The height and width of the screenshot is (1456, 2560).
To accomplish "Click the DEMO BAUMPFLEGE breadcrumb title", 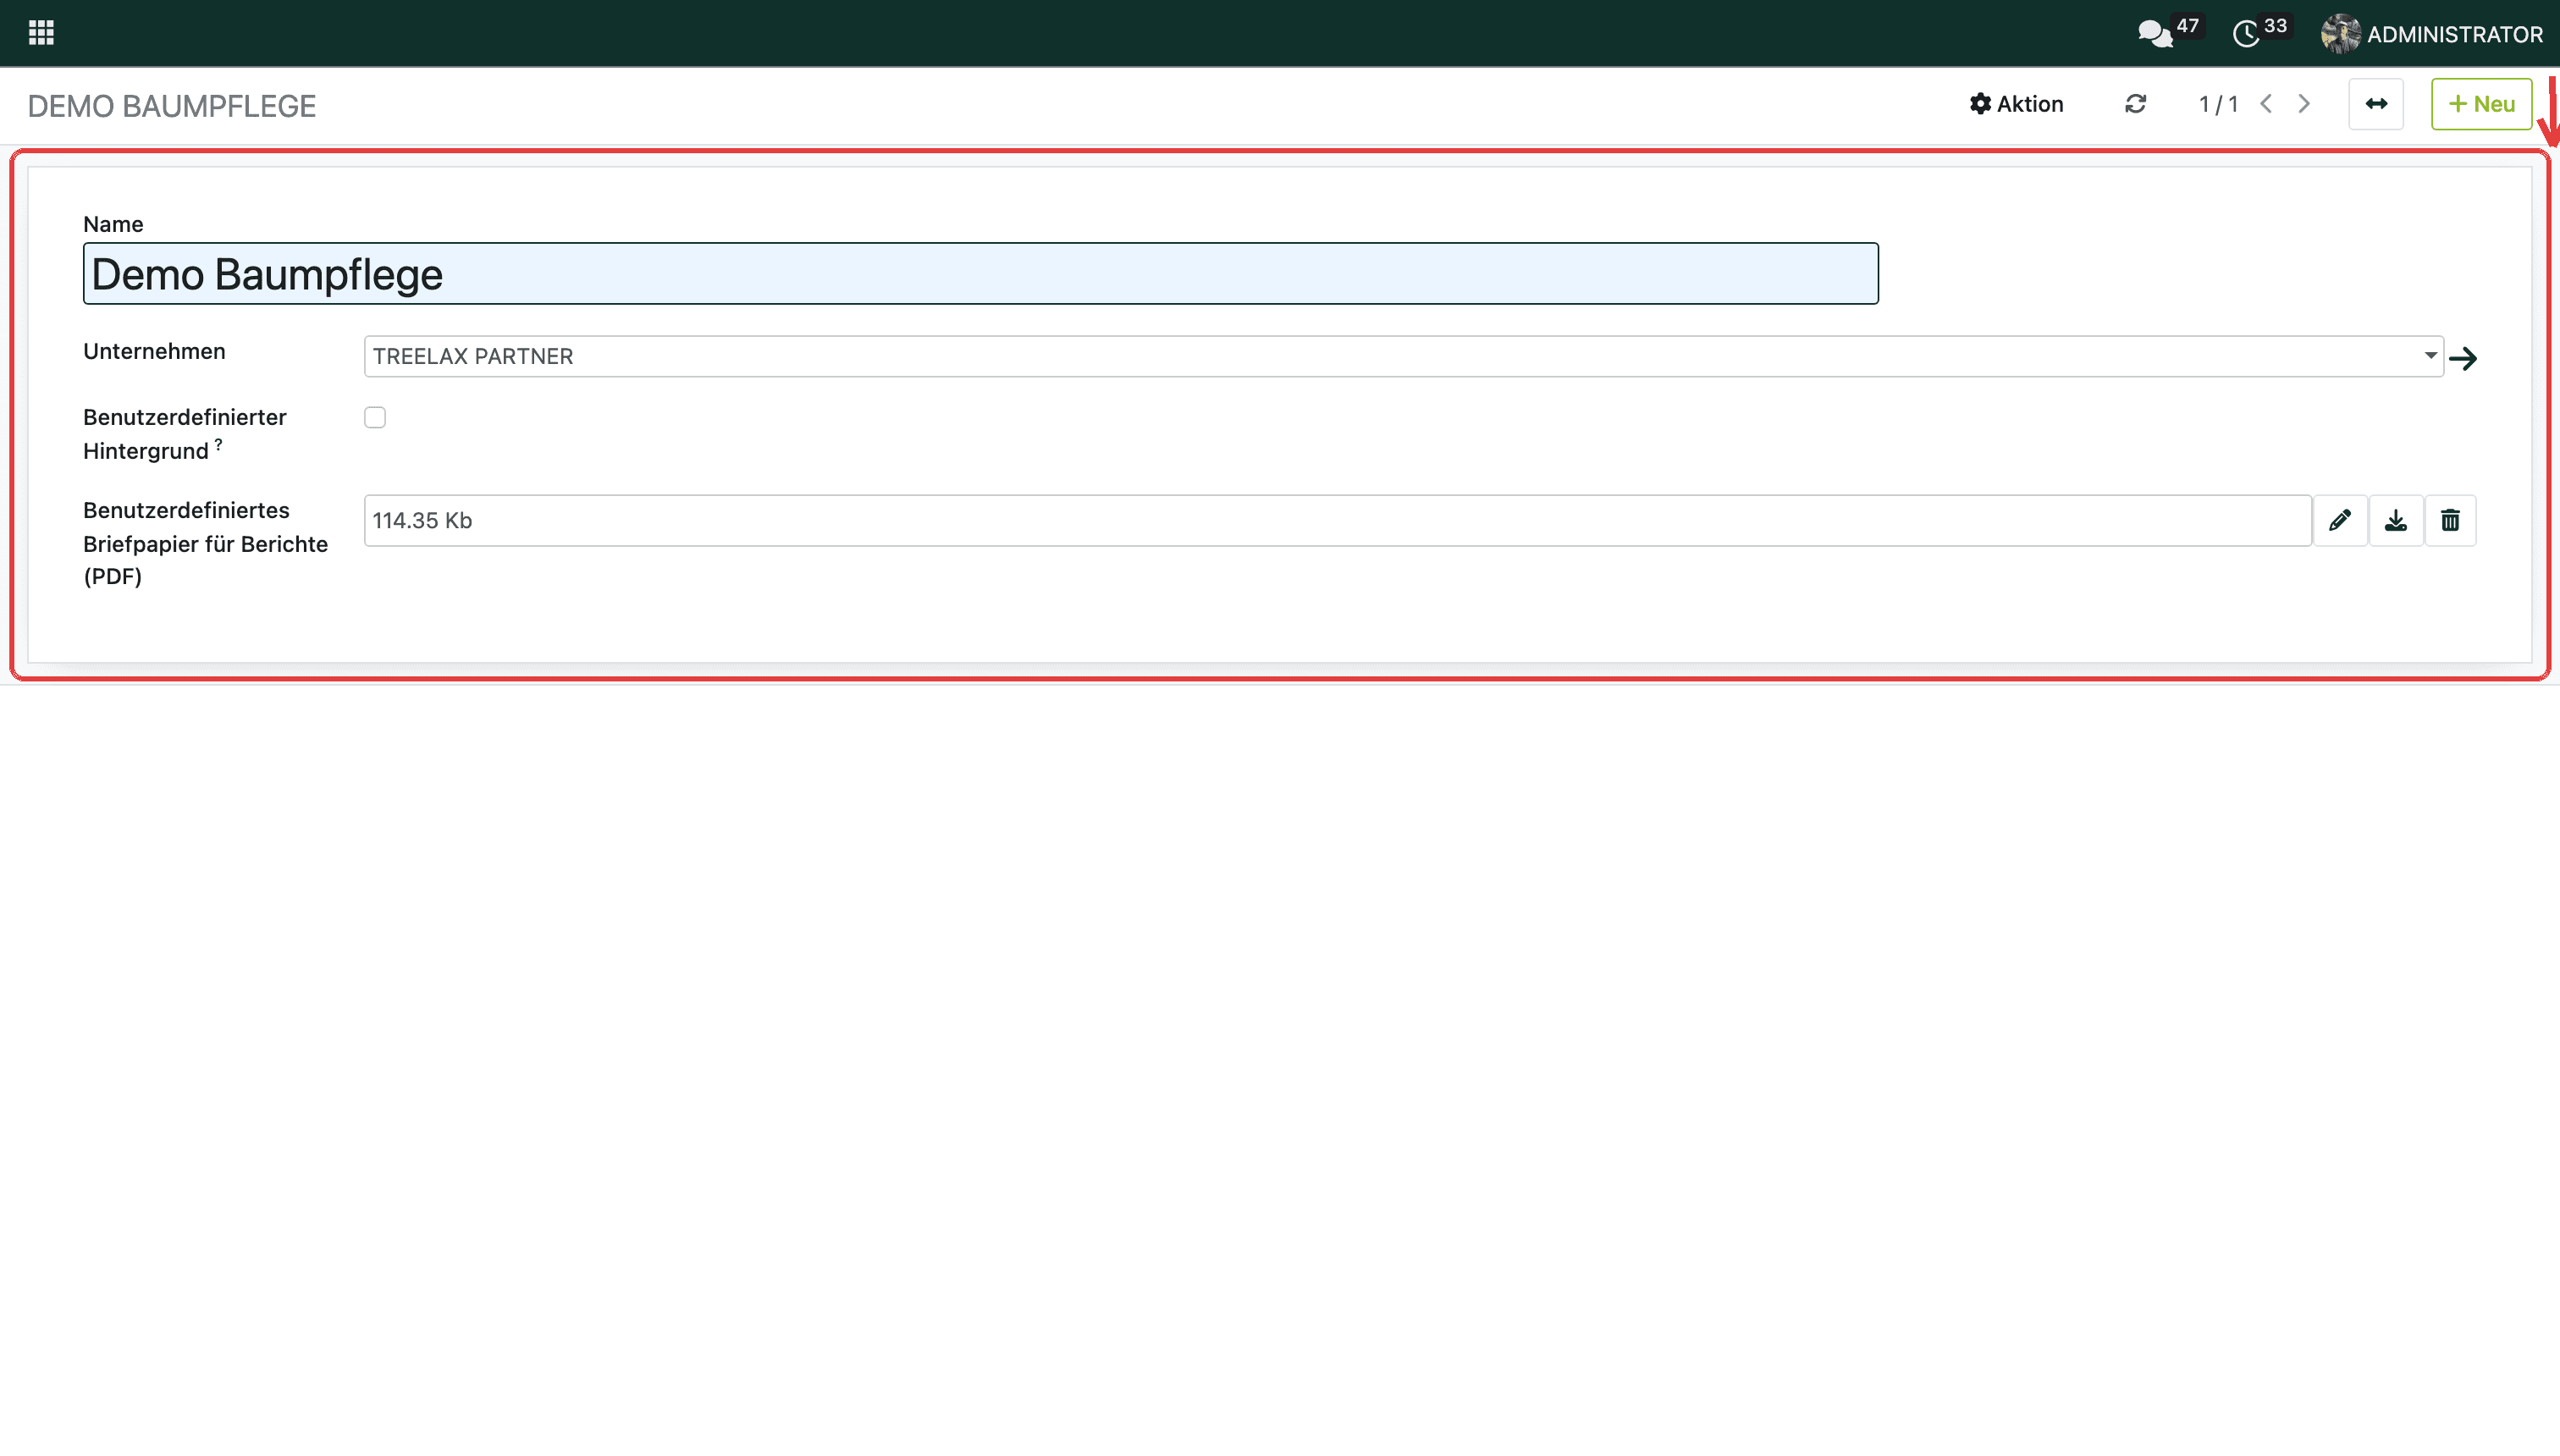I will (x=172, y=106).
